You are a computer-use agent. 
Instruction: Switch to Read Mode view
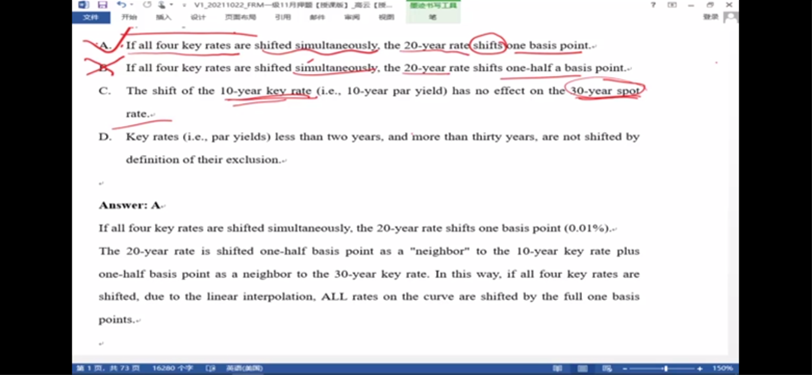point(558,368)
